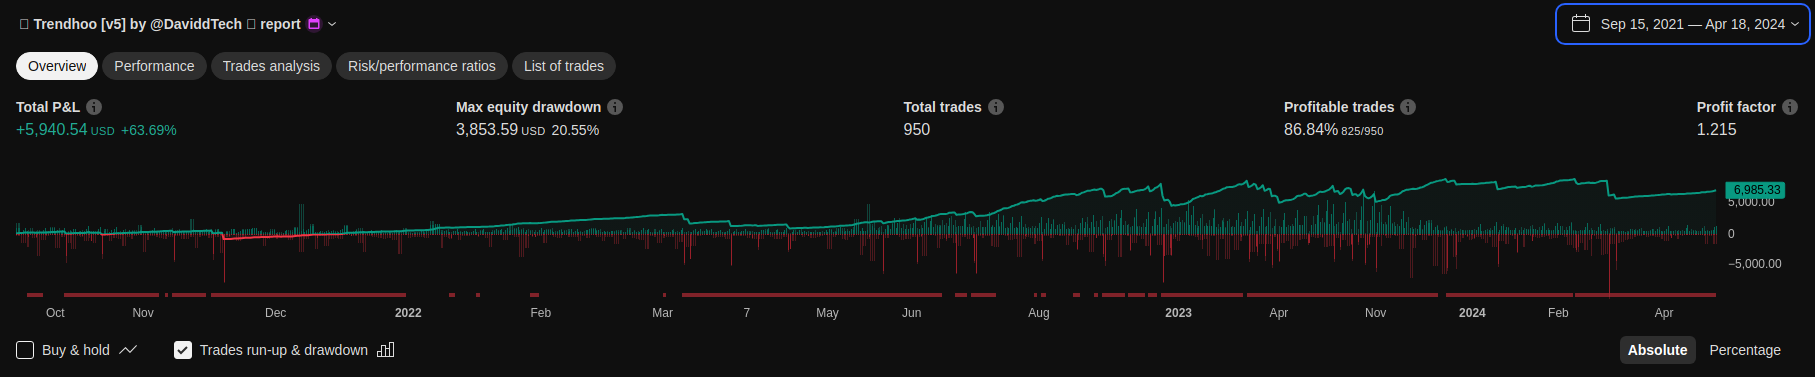Click the info icon beside Profitable trades
The image size is (1815, 377).
pos(1408,107)
